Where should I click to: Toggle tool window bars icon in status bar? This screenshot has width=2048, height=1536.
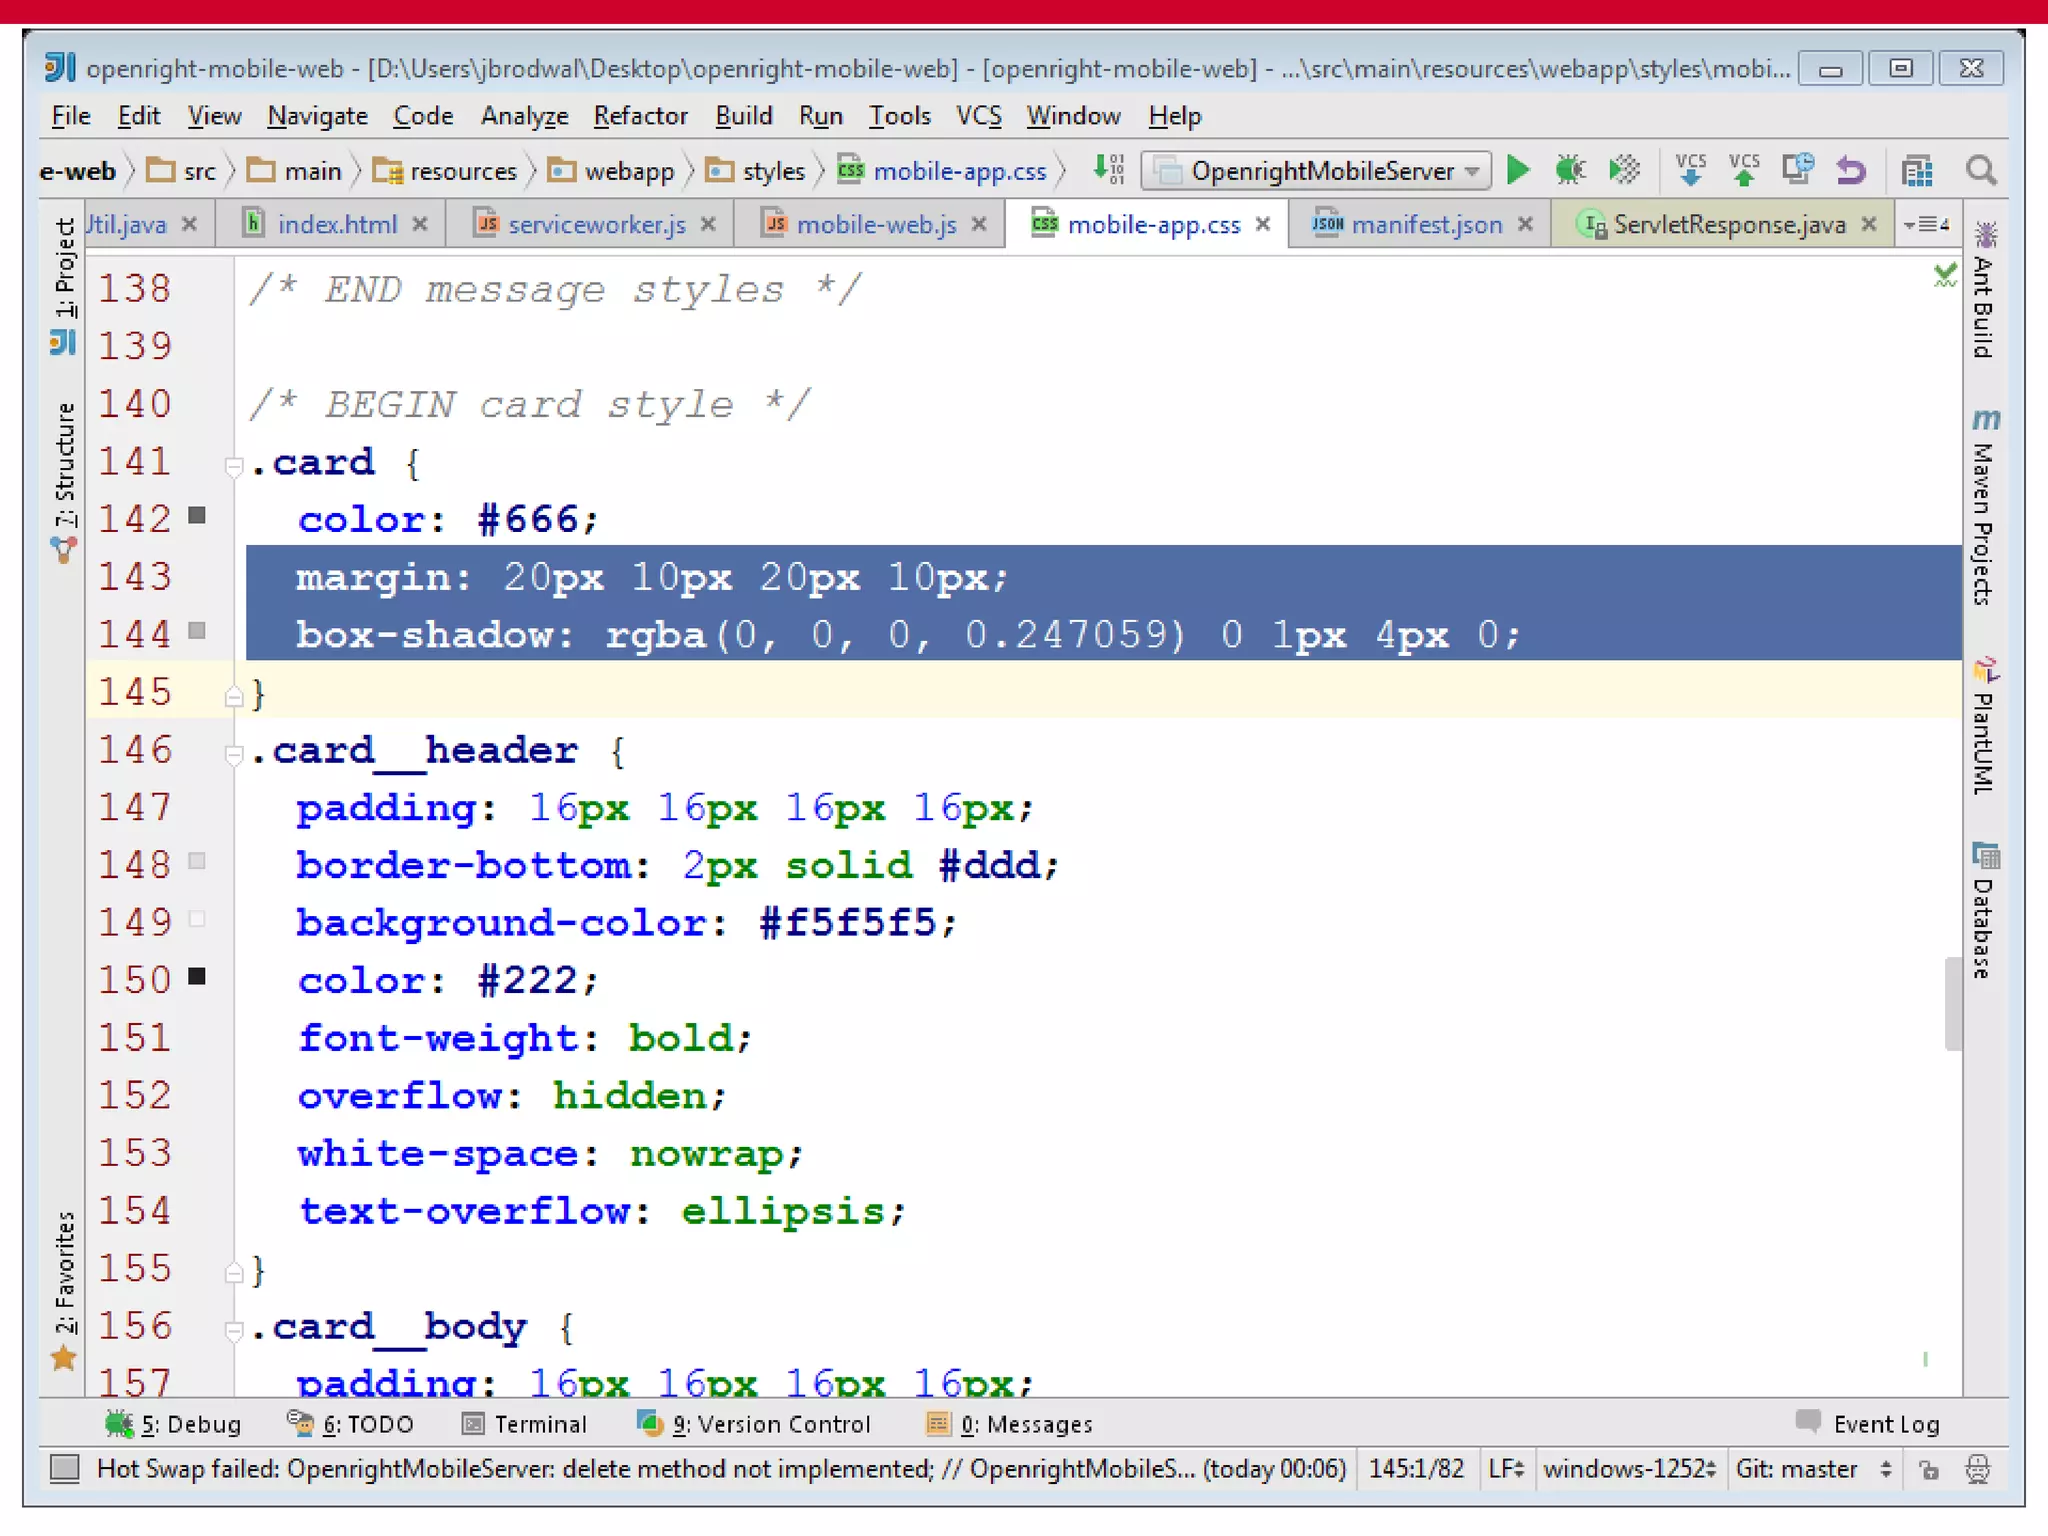(65, 1469)
